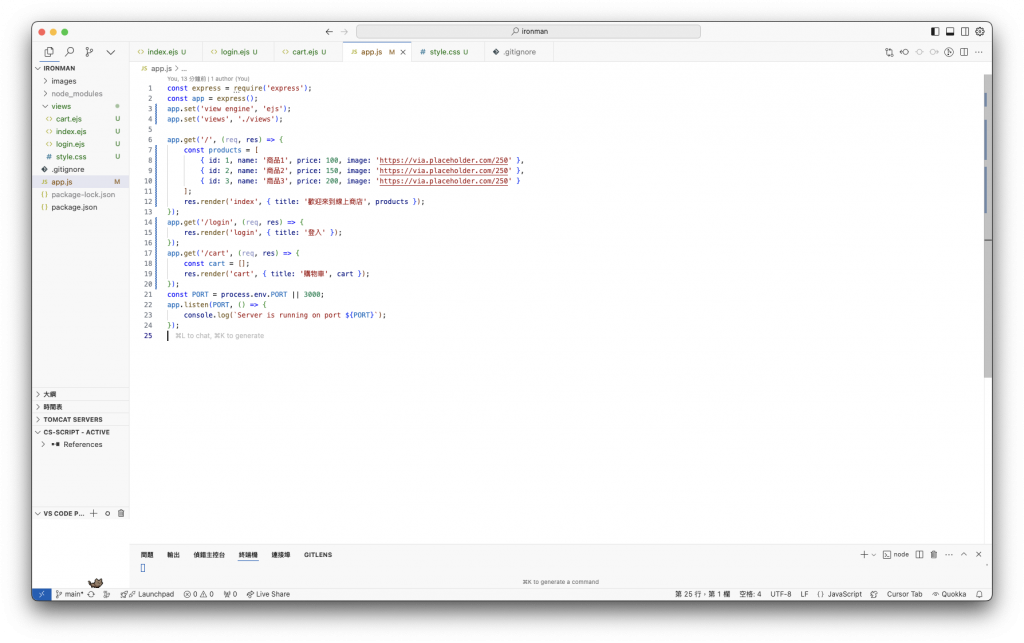Expand the additional views chevron in sidebar header
1024x643 pixels.
110,52
